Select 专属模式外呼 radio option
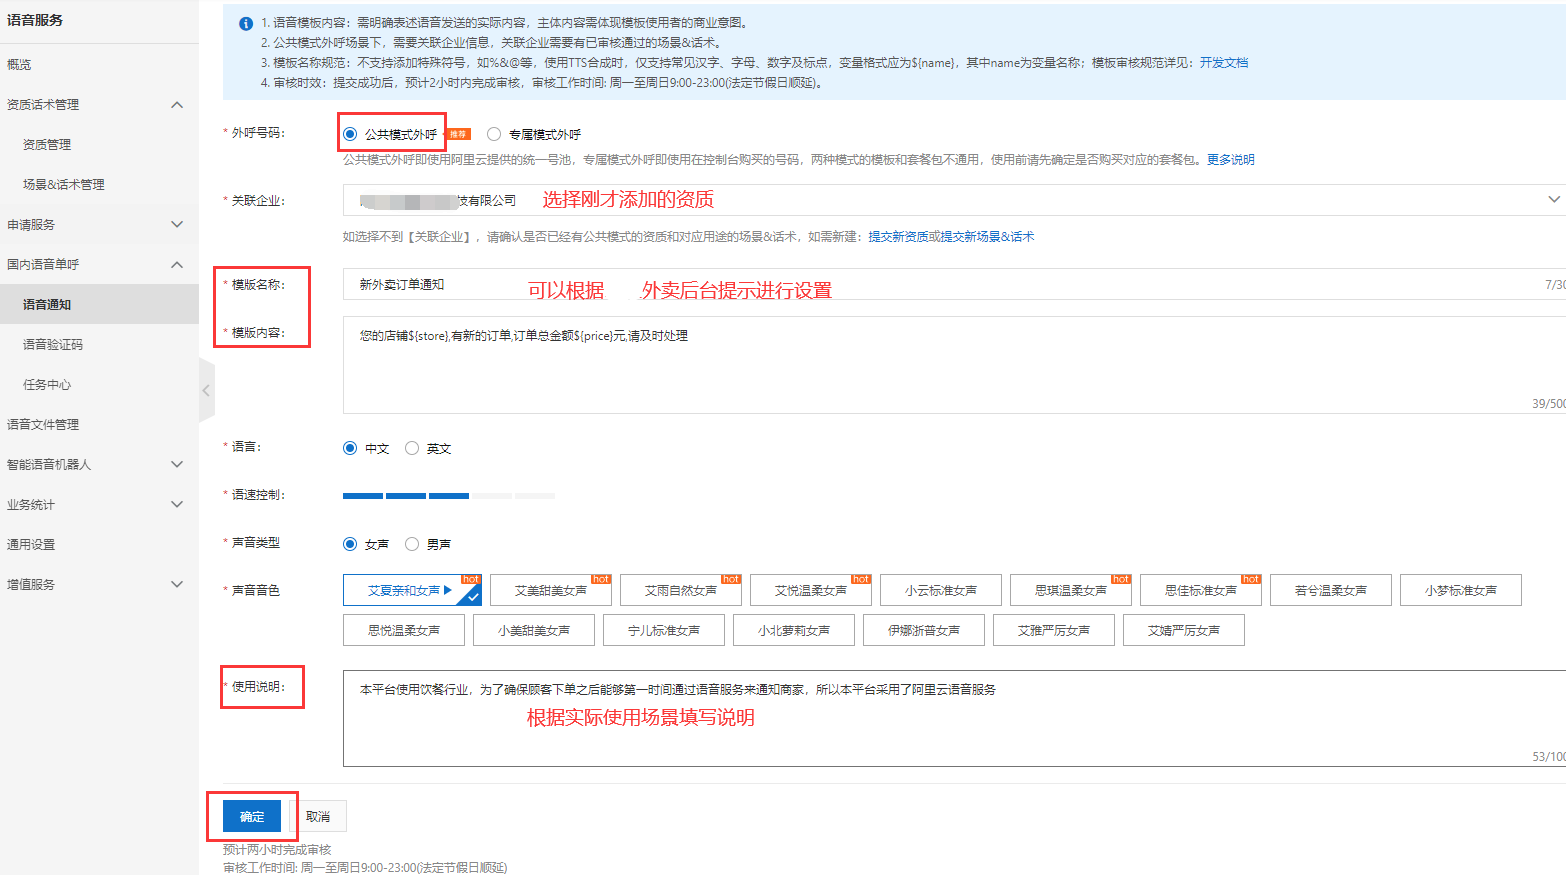 494,134
